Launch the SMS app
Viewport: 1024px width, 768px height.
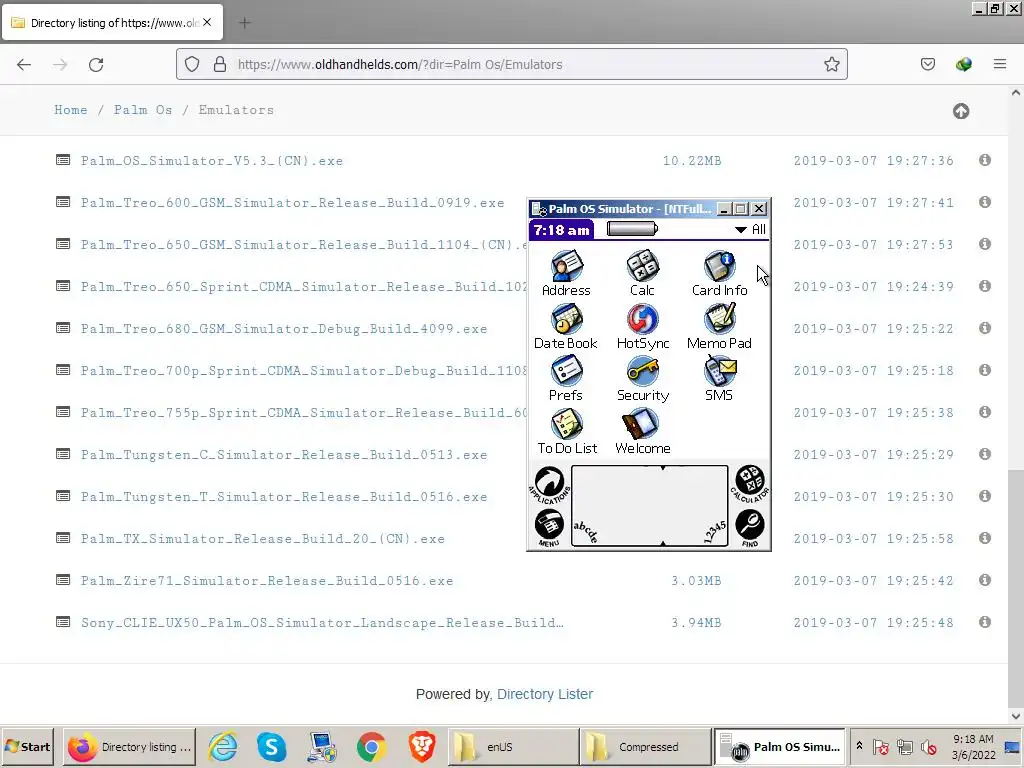(x=719, y=379)
